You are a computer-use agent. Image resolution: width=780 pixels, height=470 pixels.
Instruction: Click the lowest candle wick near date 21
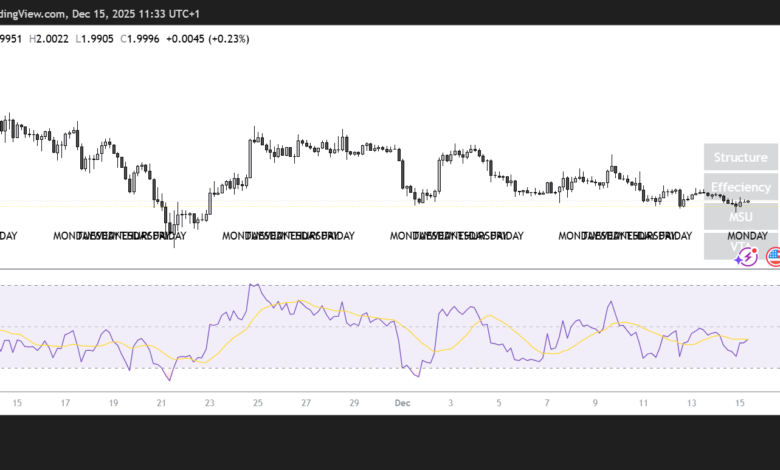(174, 244)
